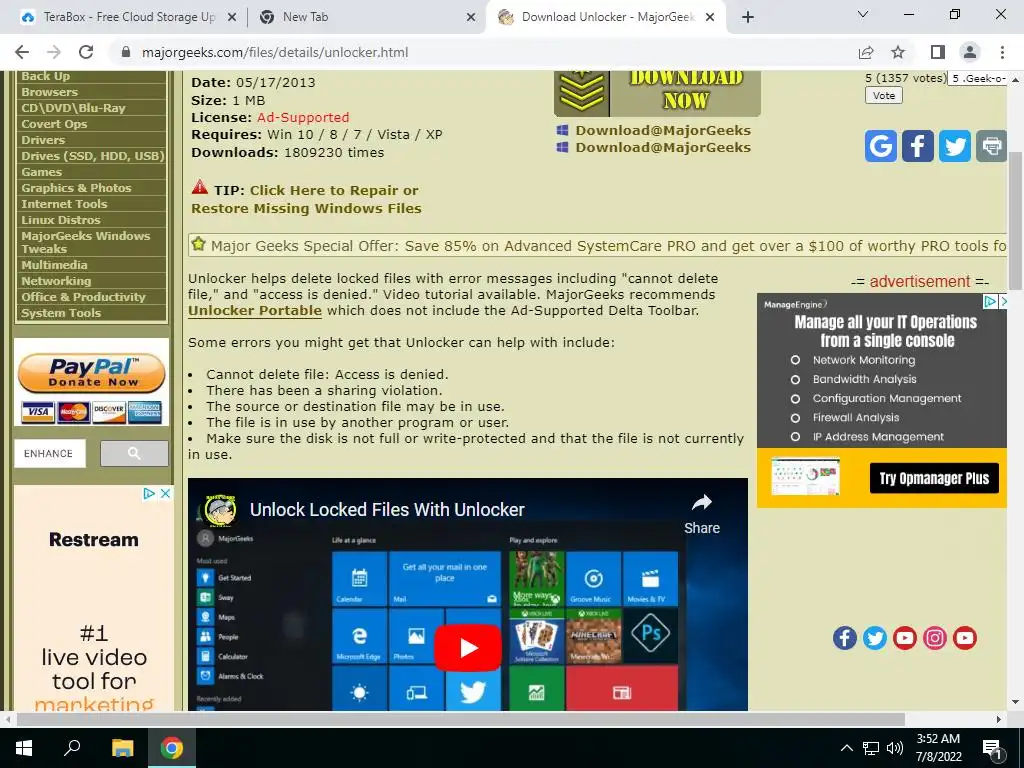Open a new browser tab
Image resolution: width=1024 pixels, height=768 pixels.
click(748, 18)
